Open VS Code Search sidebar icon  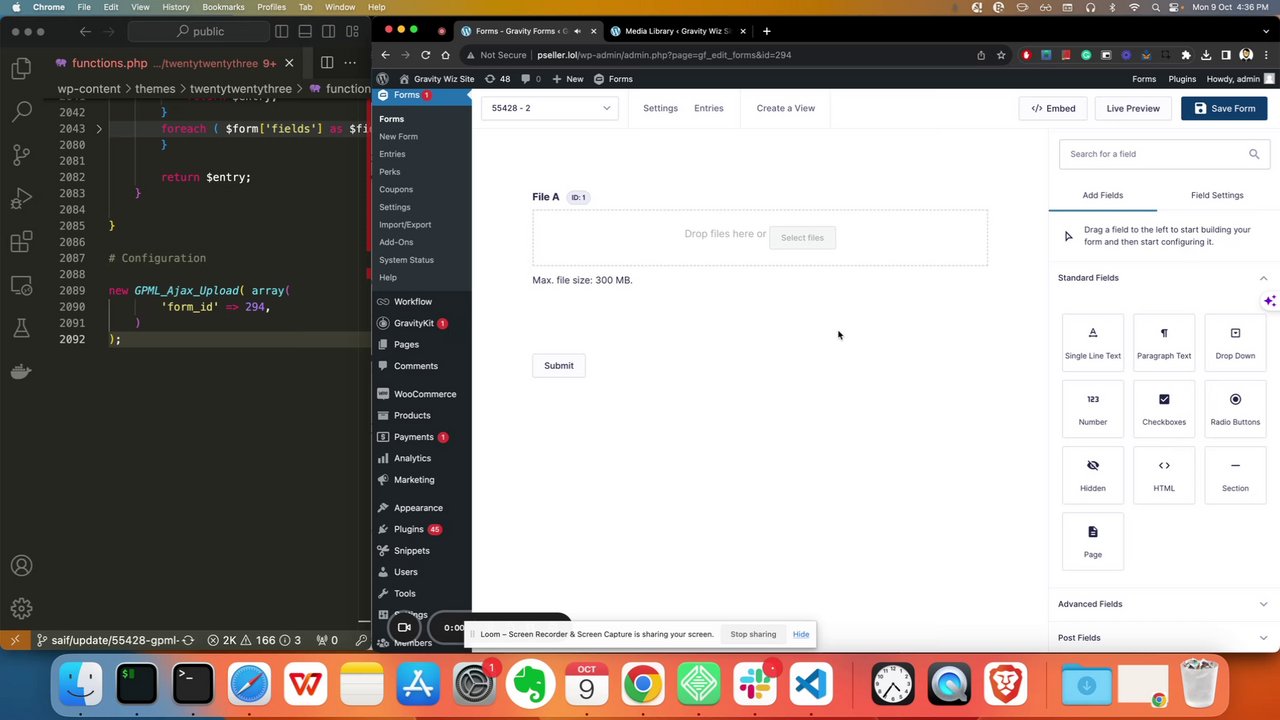pyautogui.click(x=21, y=111)
